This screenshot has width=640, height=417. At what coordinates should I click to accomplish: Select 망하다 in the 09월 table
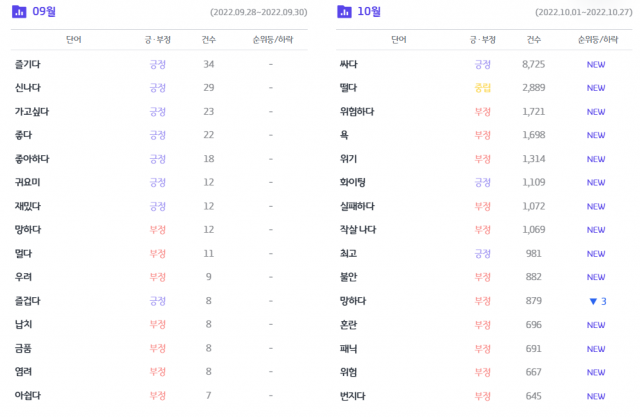click(28, 230)
